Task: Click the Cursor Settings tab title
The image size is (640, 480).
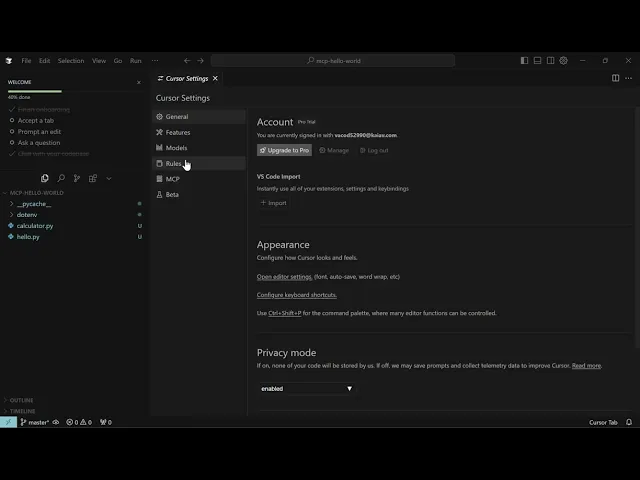Action: pyautogui.click(x=187, y=78)
